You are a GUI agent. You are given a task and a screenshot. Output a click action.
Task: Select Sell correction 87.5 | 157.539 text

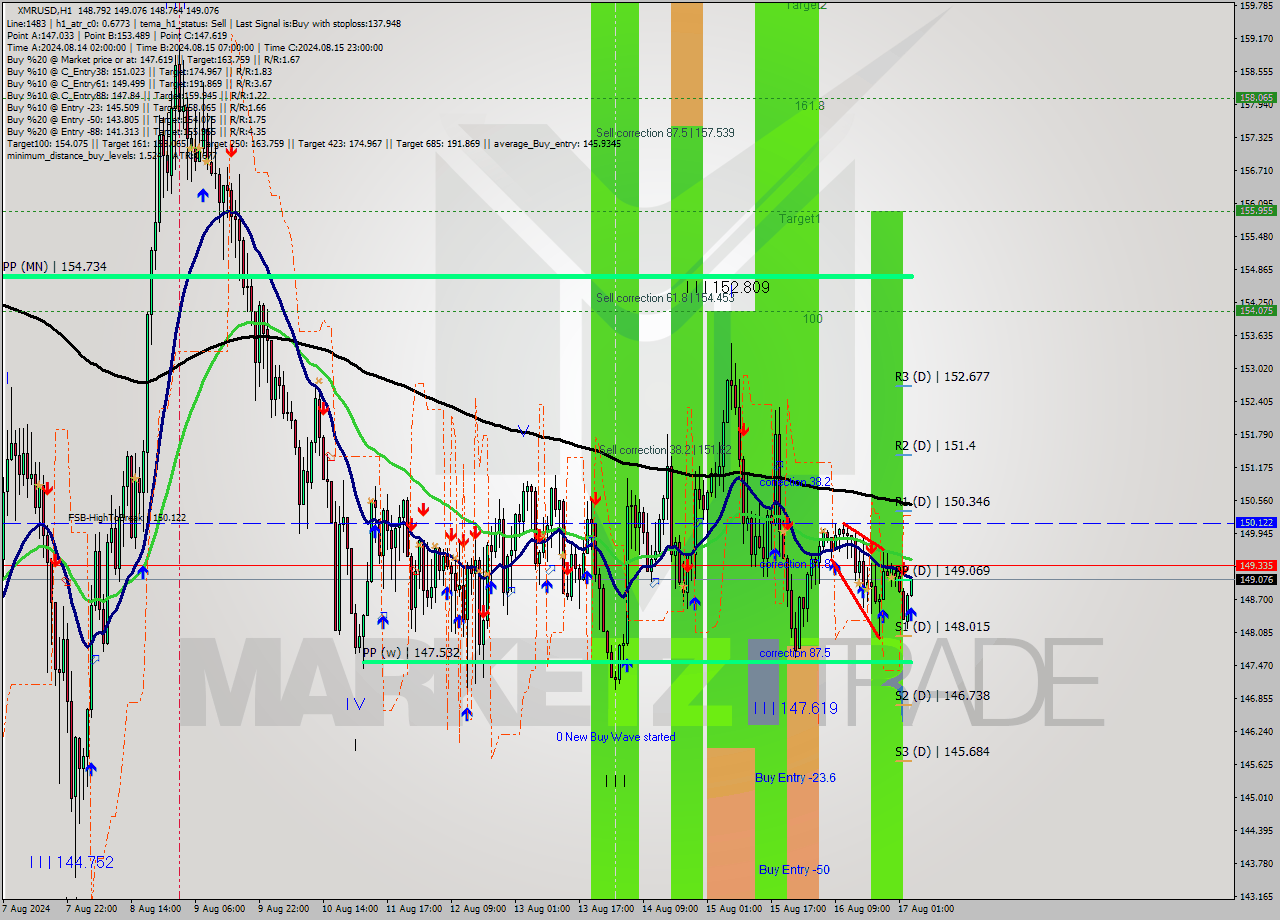pyautogui.click(x=665, y=133)
